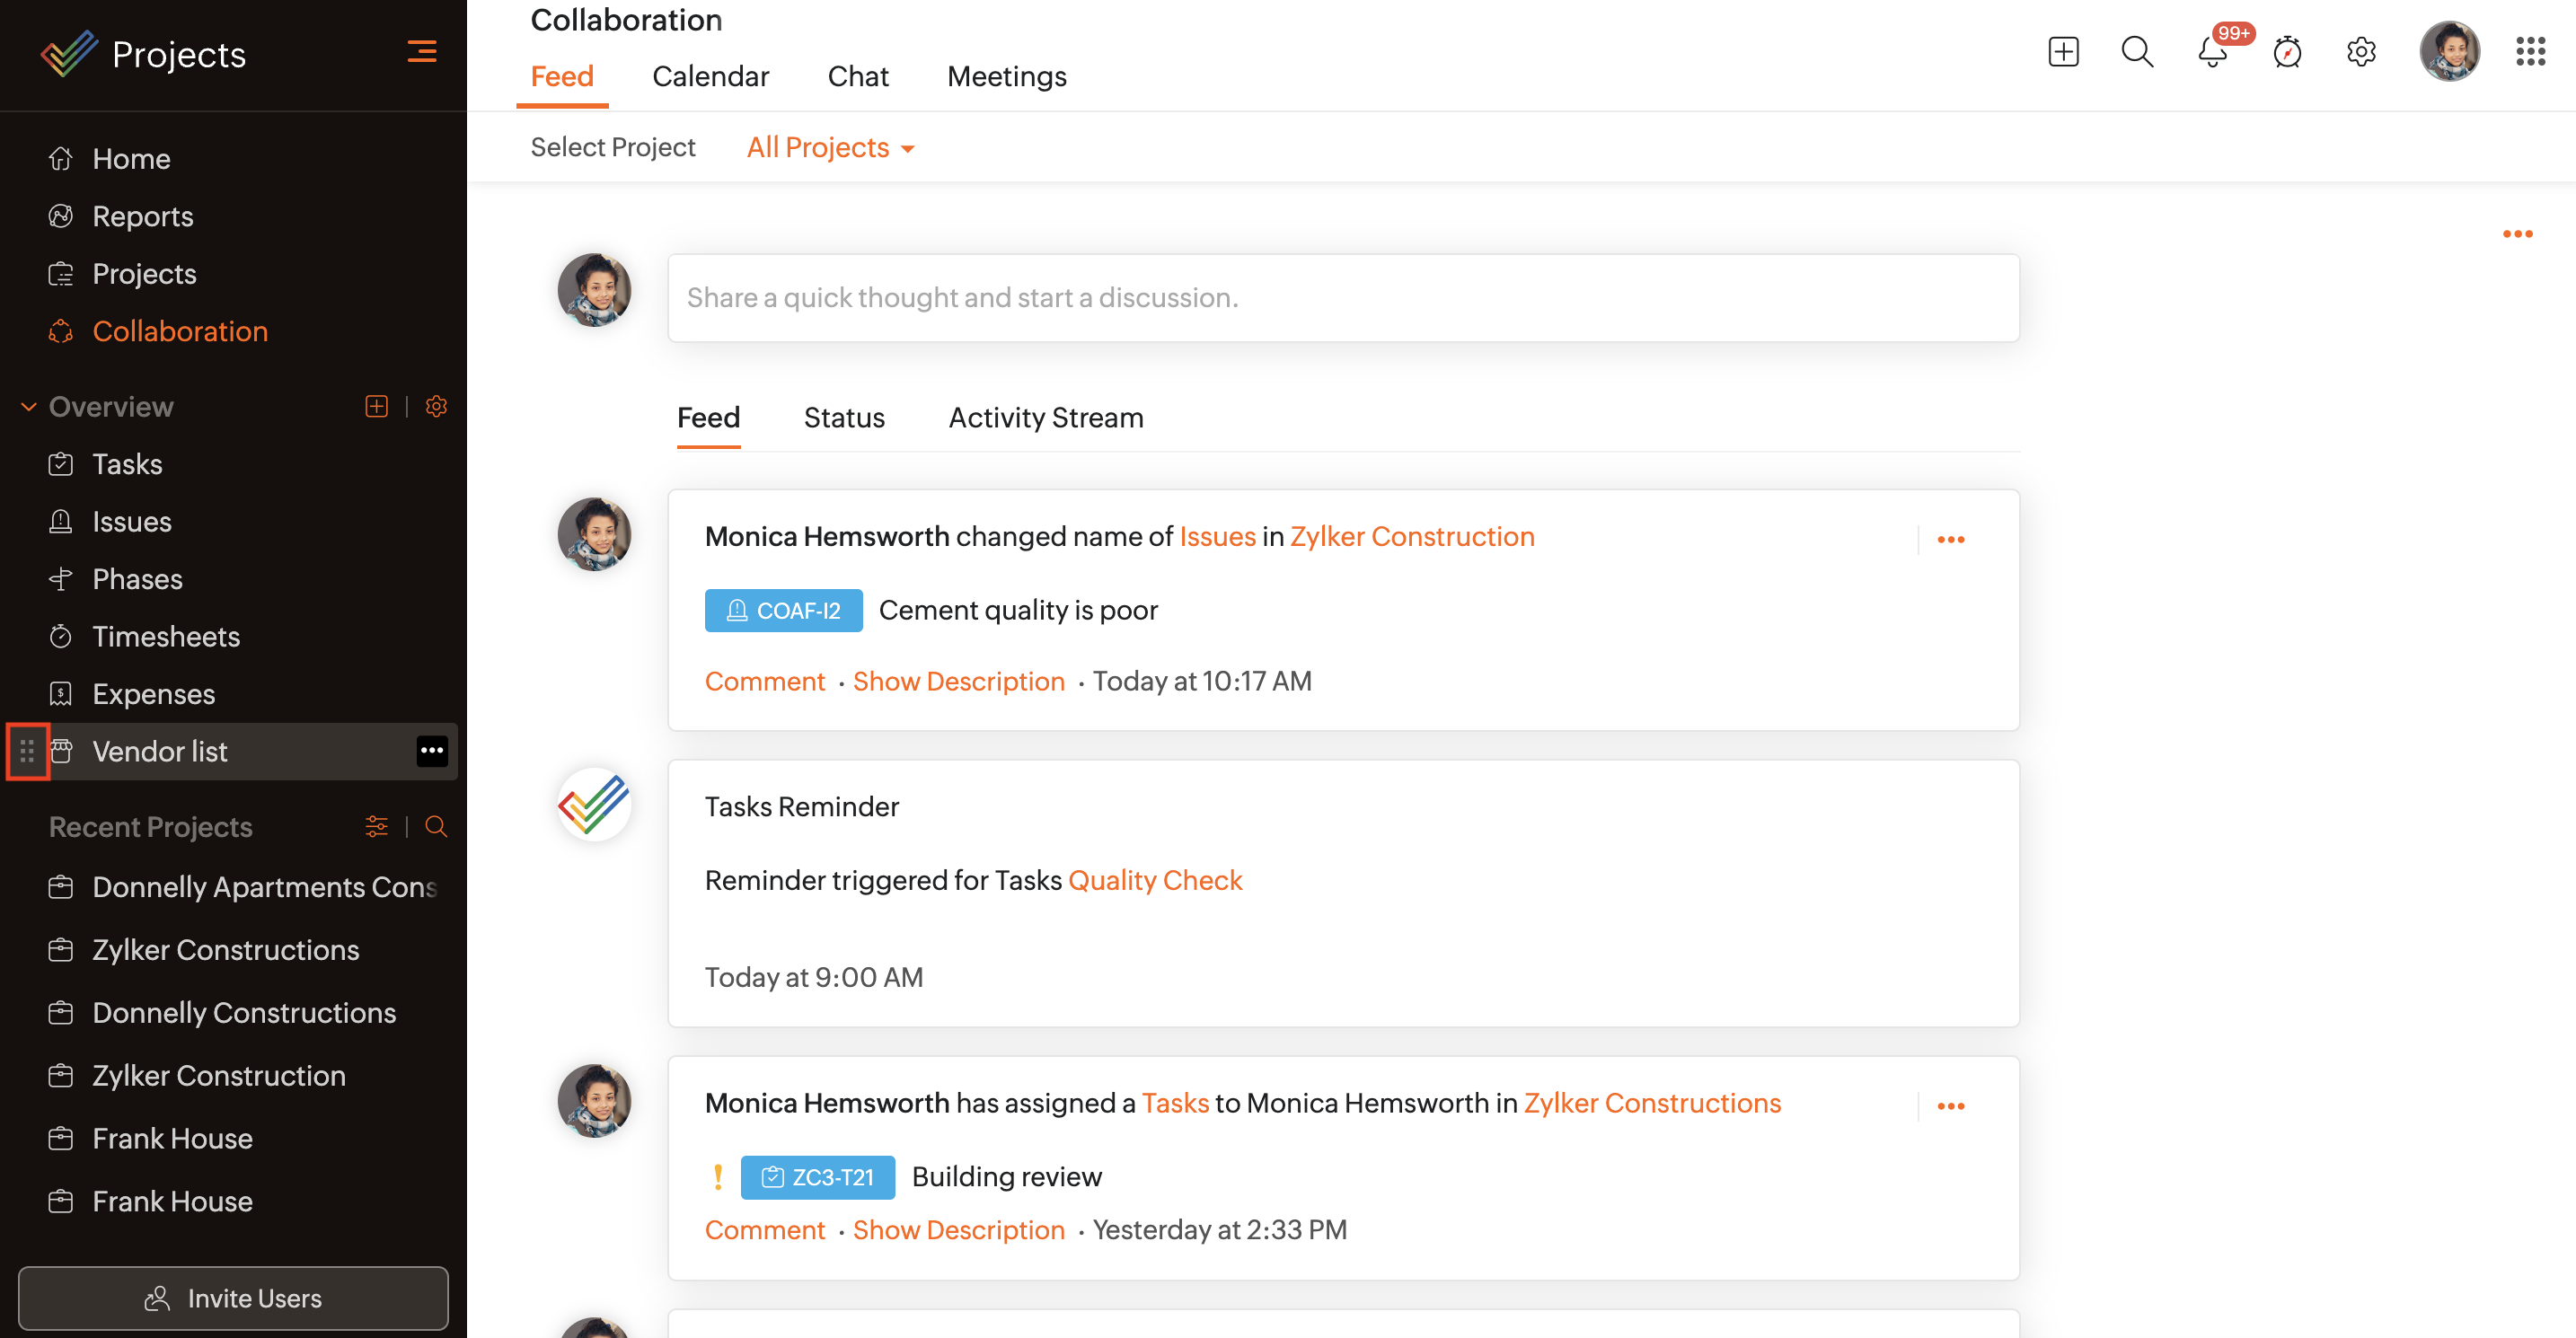Open Vendor list more options button
Image resolution: width=2576 pixels, height=1338 pixels.
431,750
